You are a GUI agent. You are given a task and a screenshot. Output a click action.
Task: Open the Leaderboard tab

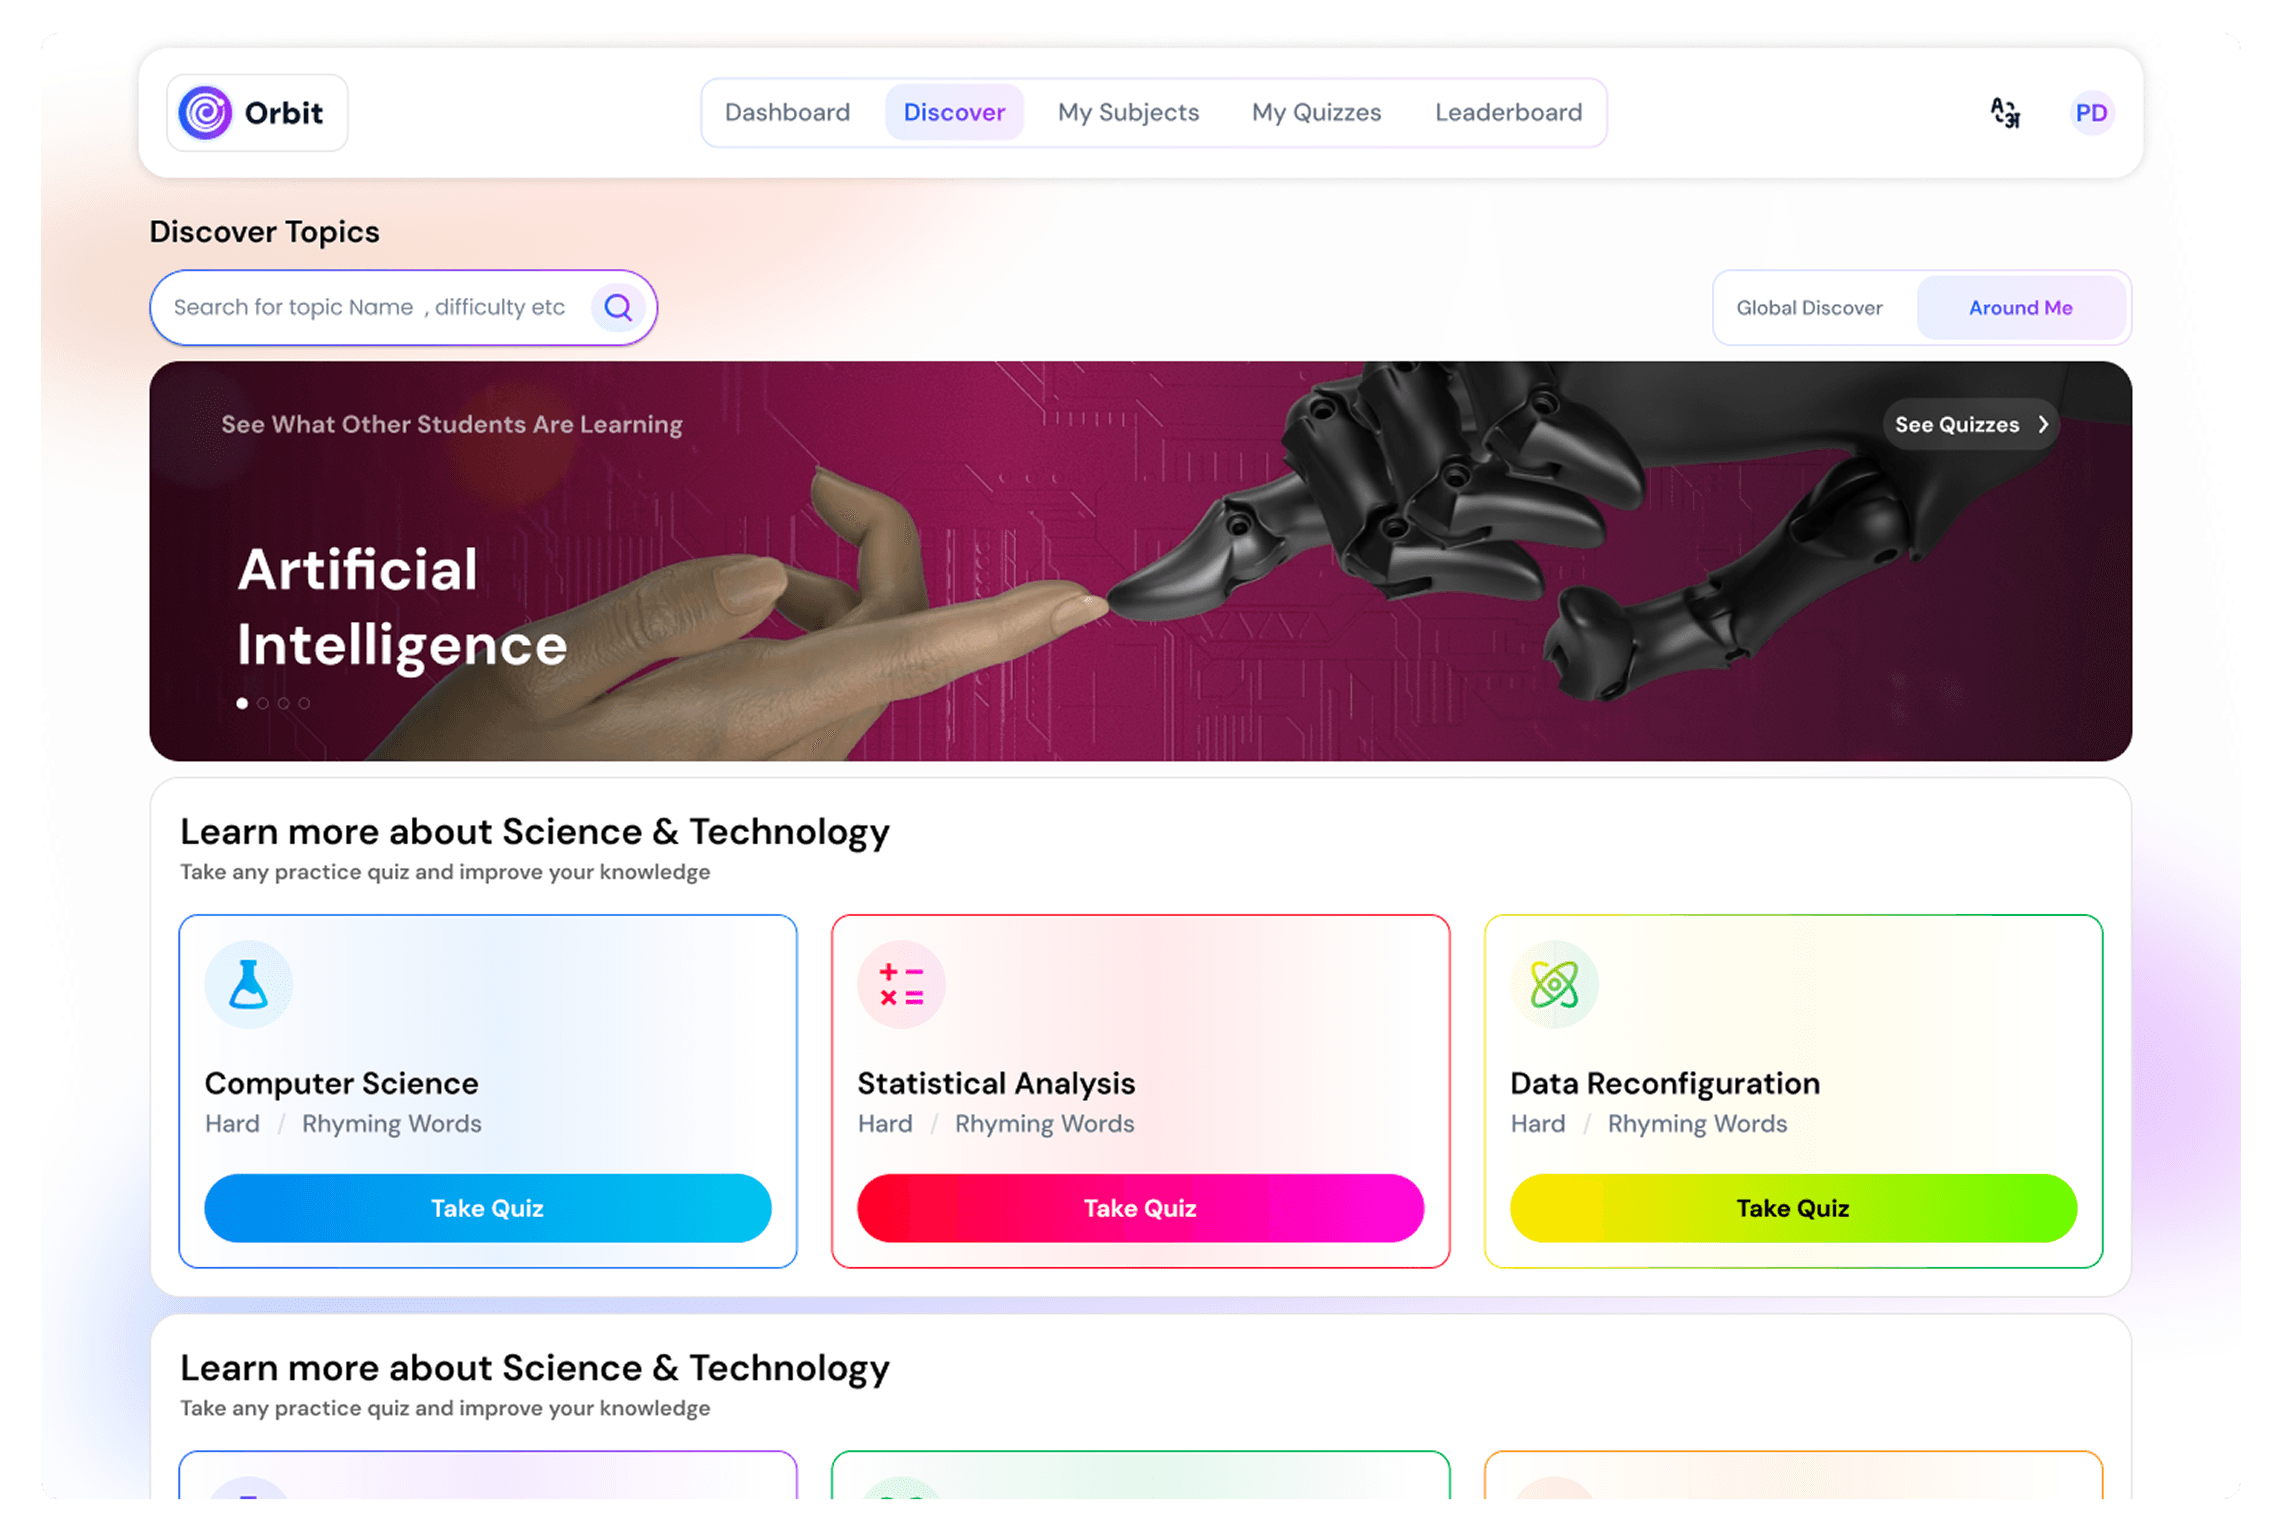(x=1508, y=112)
